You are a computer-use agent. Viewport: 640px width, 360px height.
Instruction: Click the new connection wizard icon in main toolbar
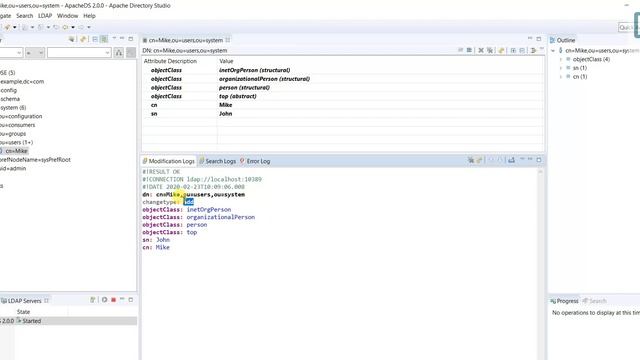(7, 27)
